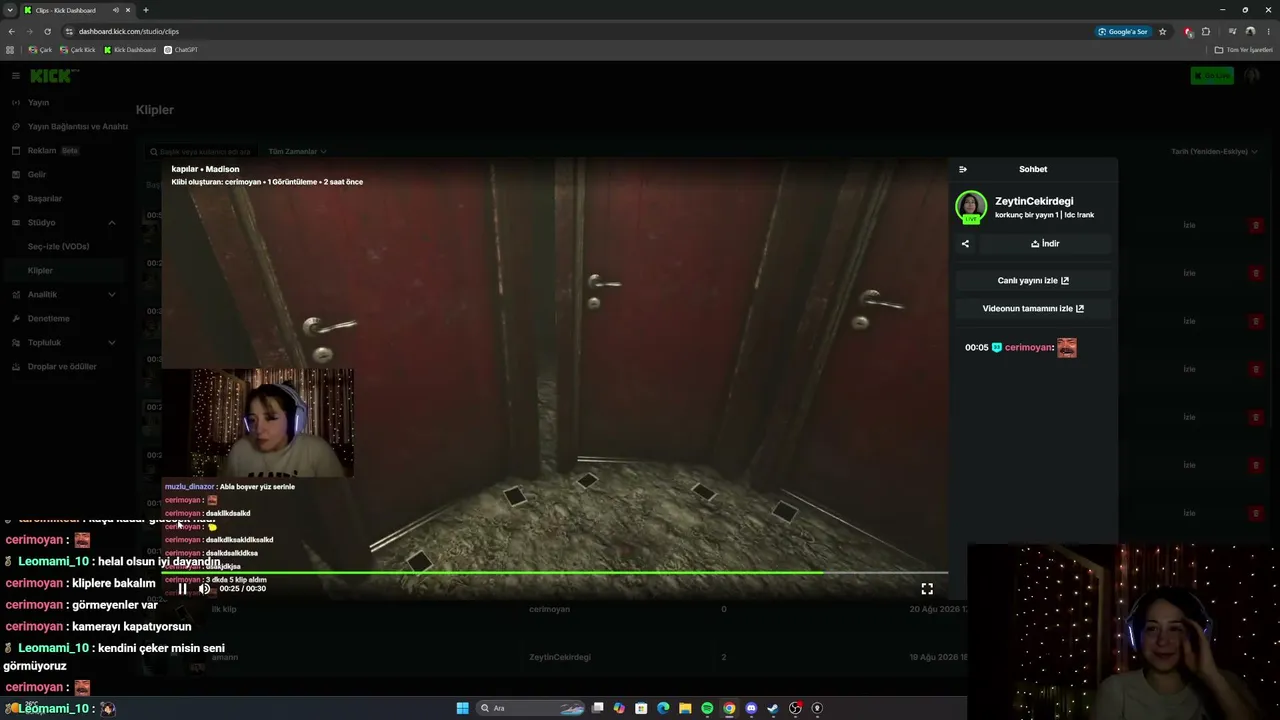
Task: Open Seç-izle (VODs) in the sidebar
Action: pyautogui.click(x=58, y=247)
